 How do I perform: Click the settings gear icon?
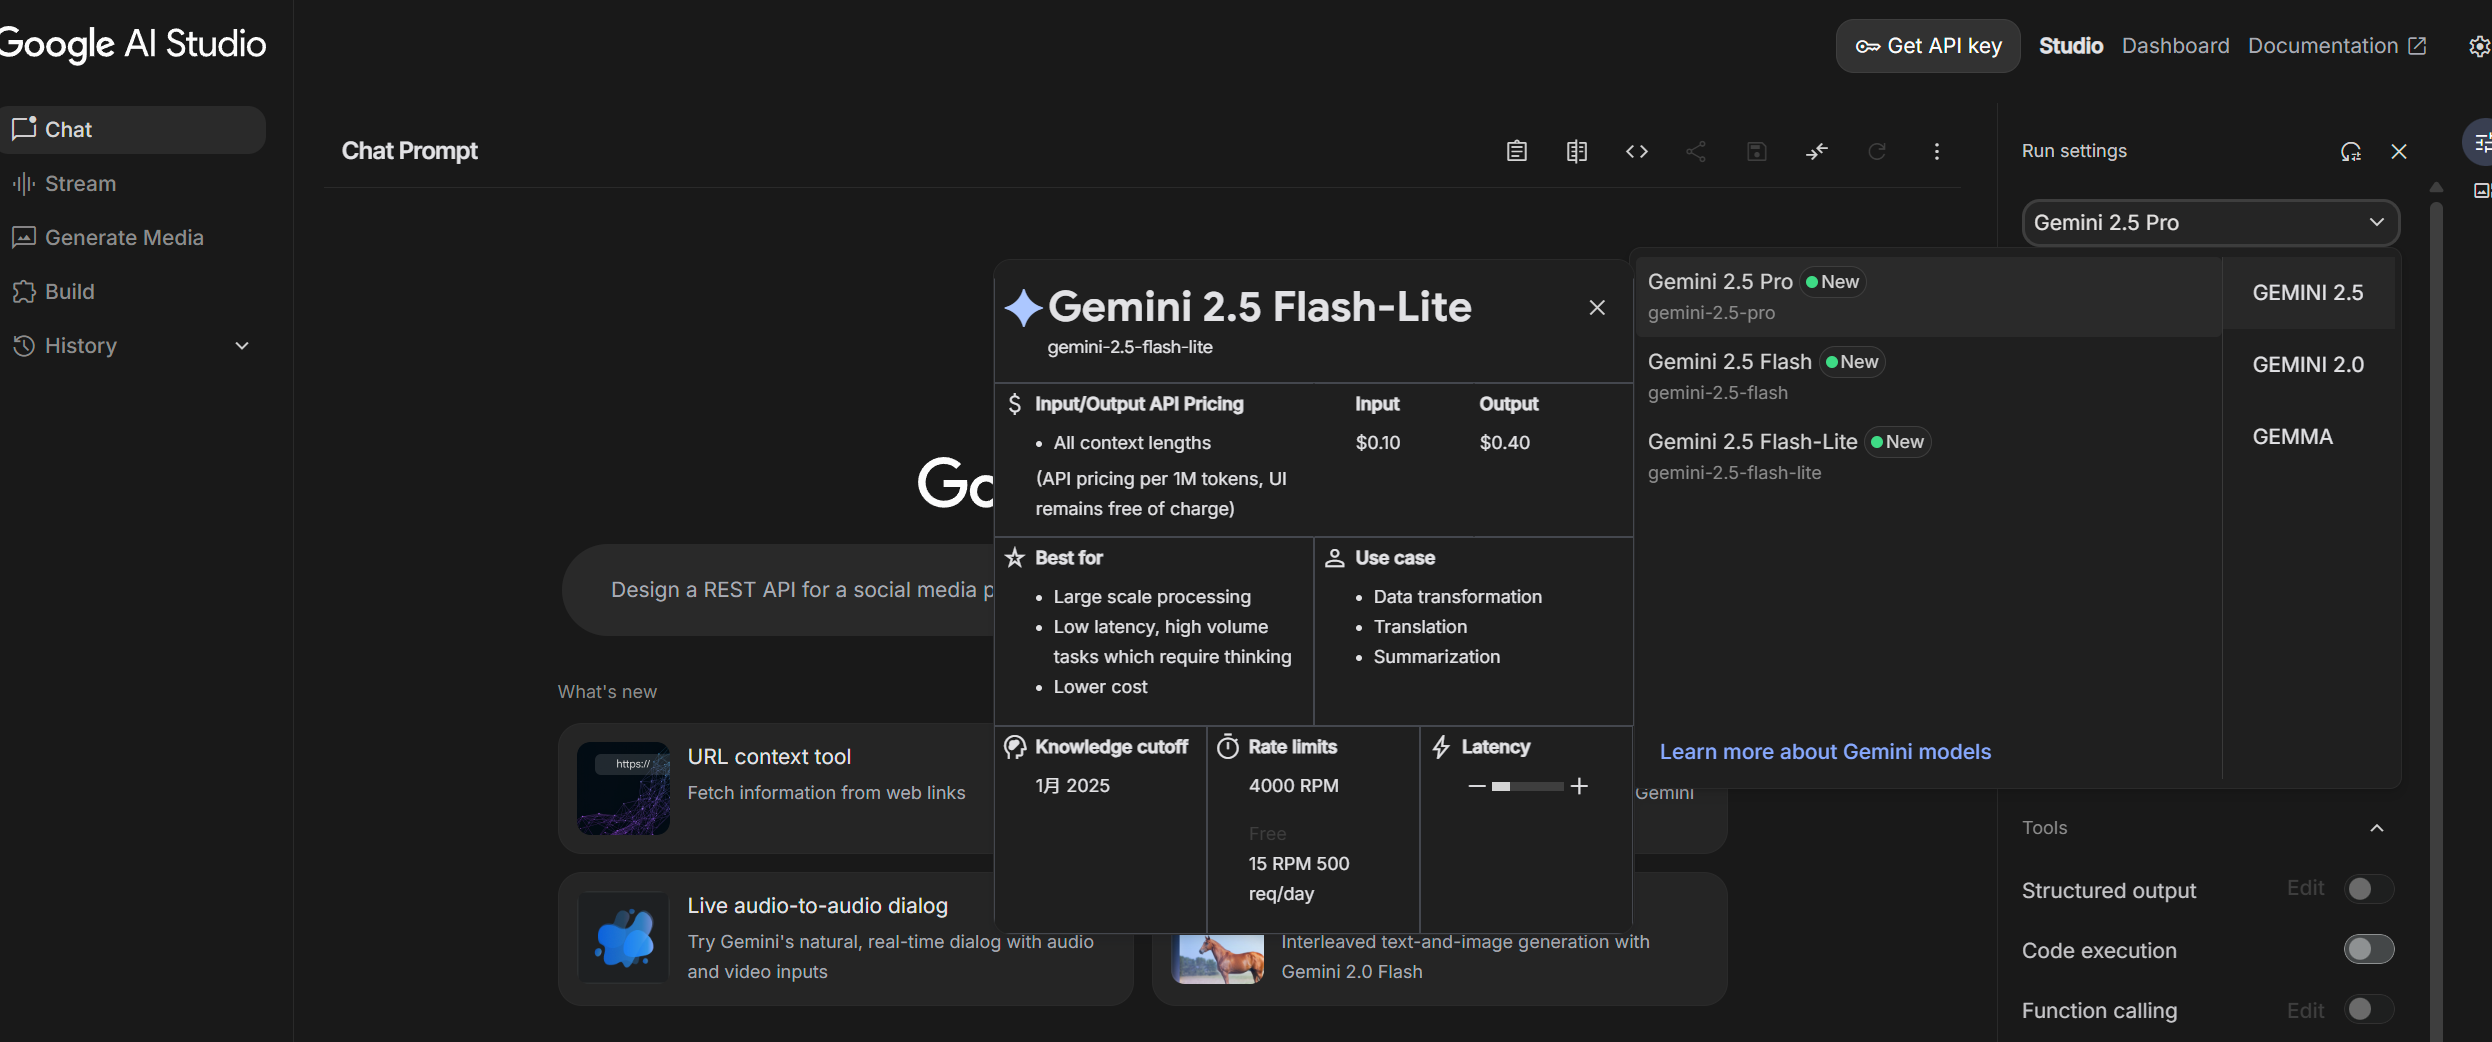pos(2478,46)
